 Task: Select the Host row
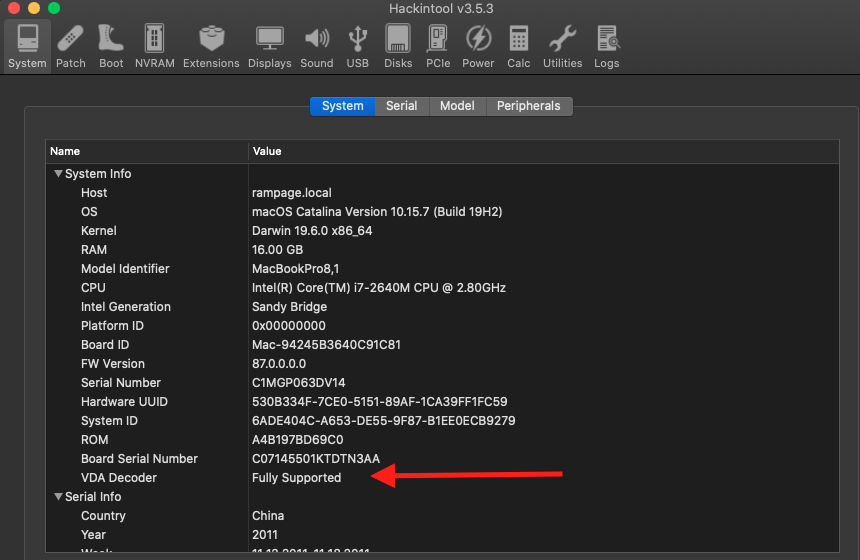point(442,193)
